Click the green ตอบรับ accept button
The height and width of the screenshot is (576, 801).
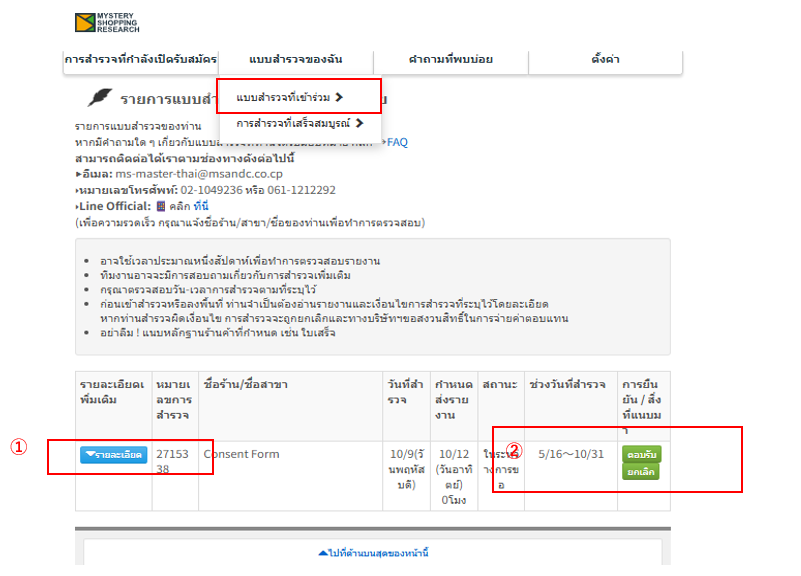coord(642,454)
